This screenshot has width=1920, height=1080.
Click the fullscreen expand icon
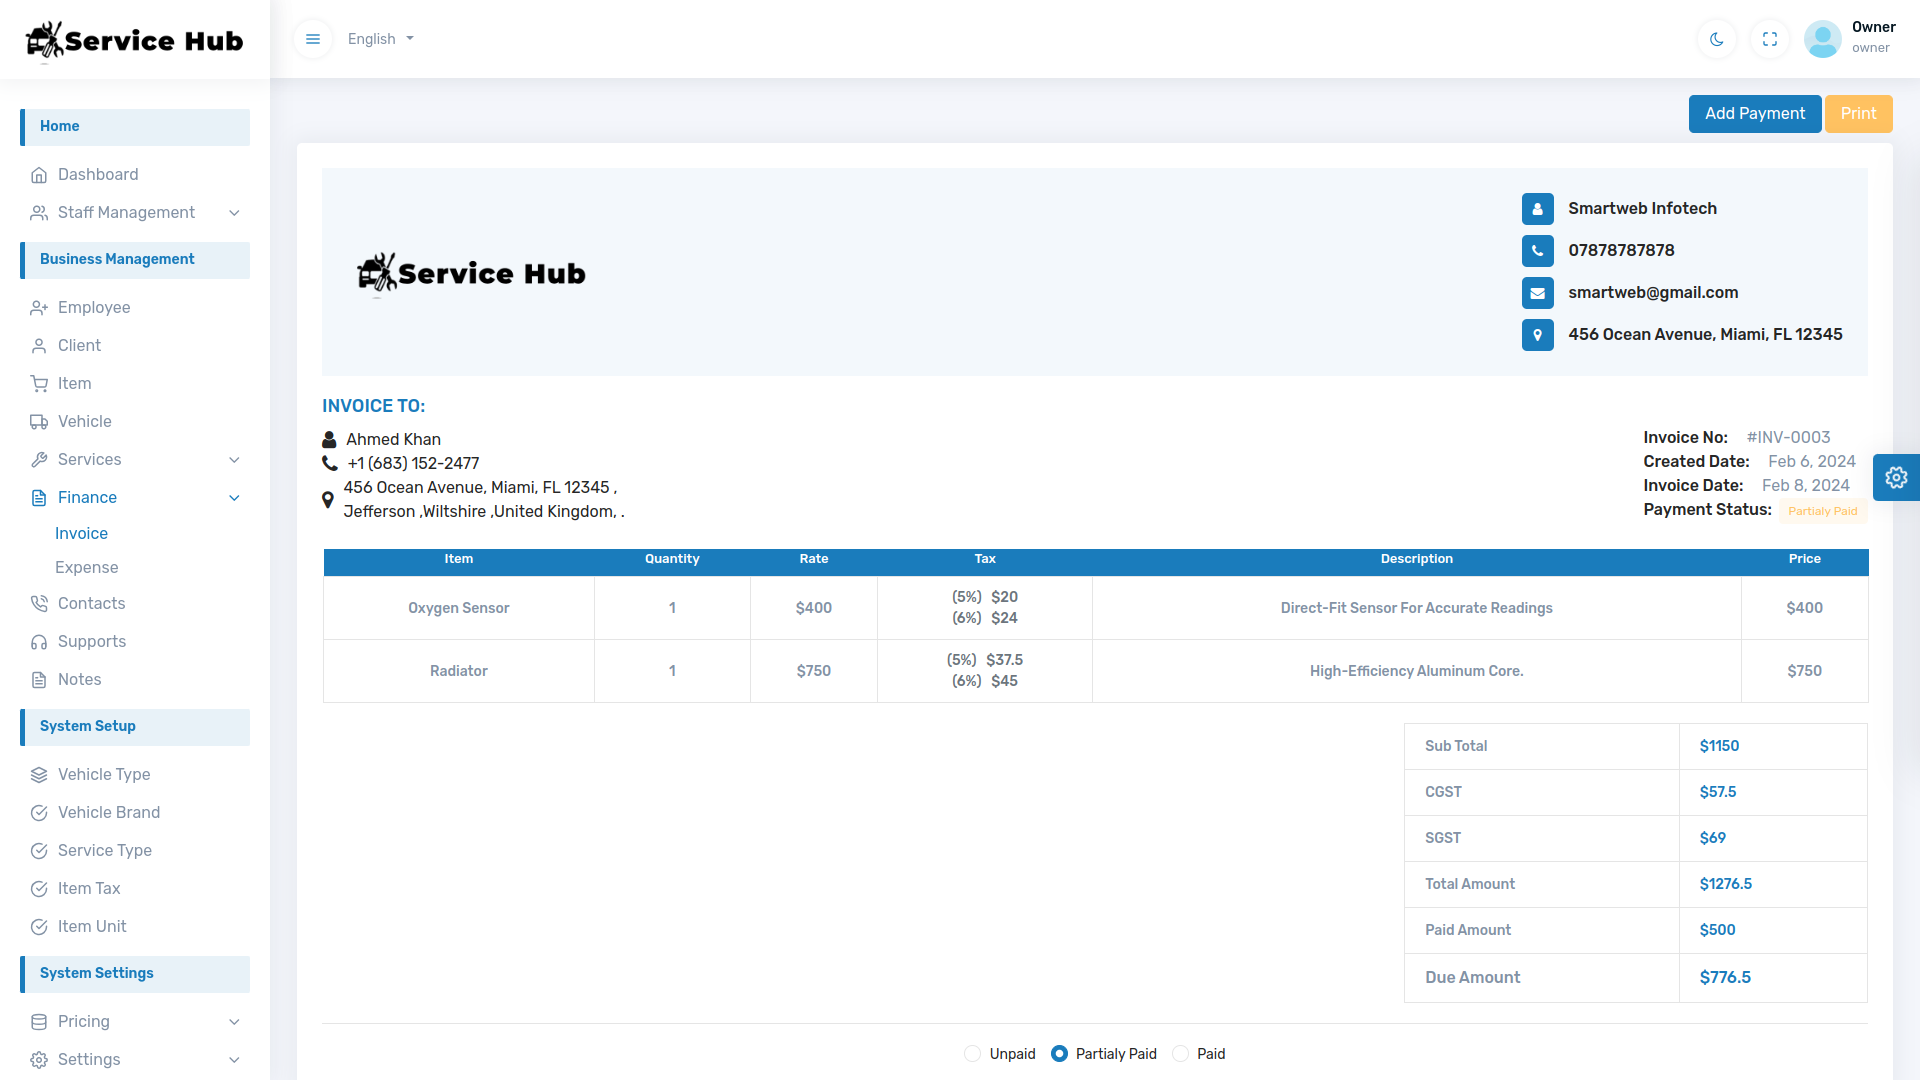(x=1770, y=39)
